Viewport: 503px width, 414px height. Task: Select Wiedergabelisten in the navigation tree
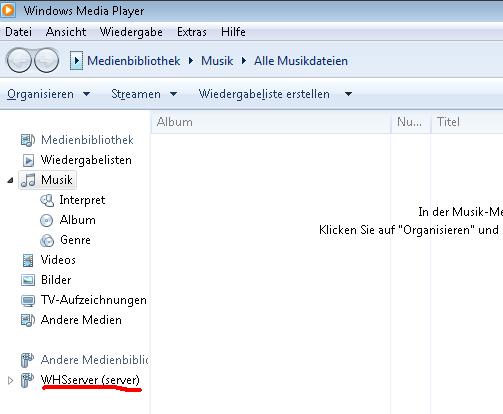(86, 160)
